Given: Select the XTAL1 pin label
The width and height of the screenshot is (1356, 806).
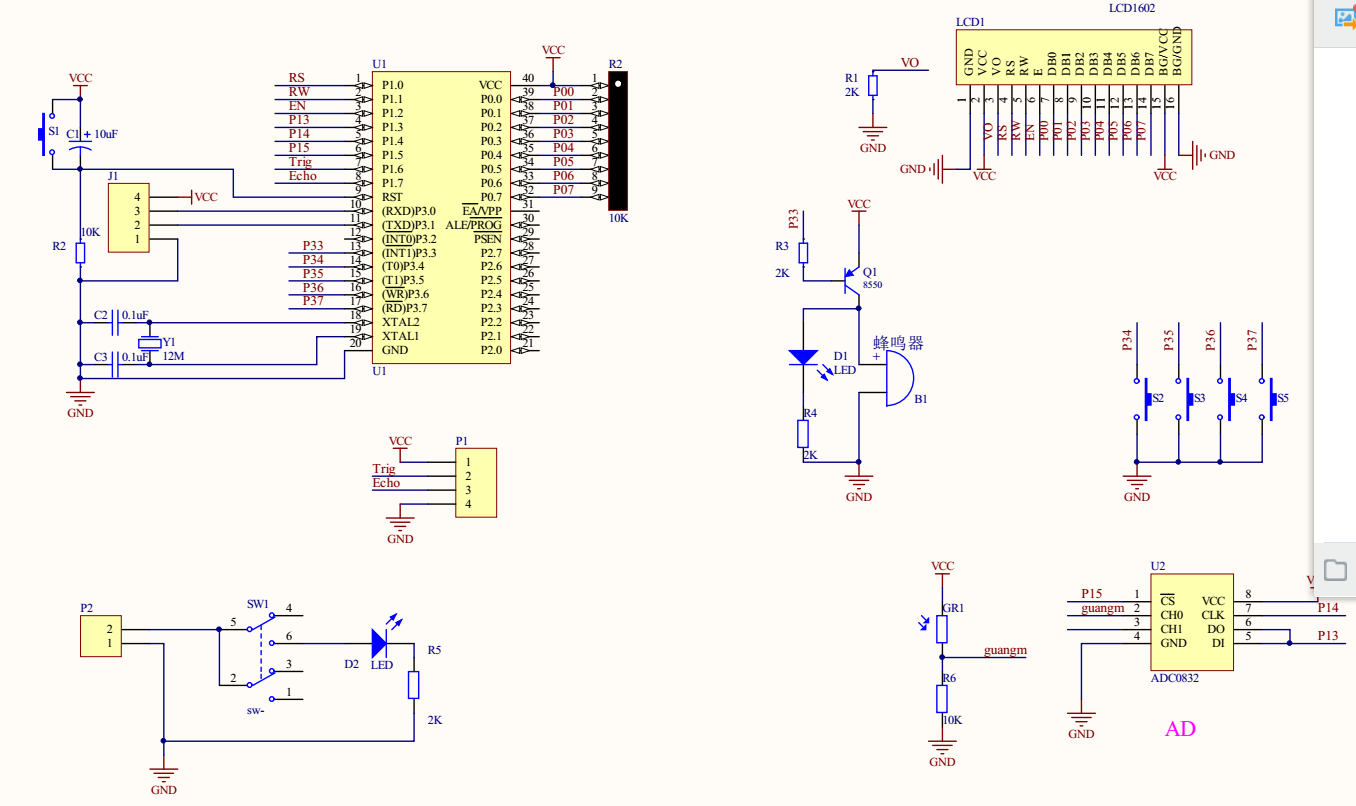Looking at the screenshot, I should [401, 336].
